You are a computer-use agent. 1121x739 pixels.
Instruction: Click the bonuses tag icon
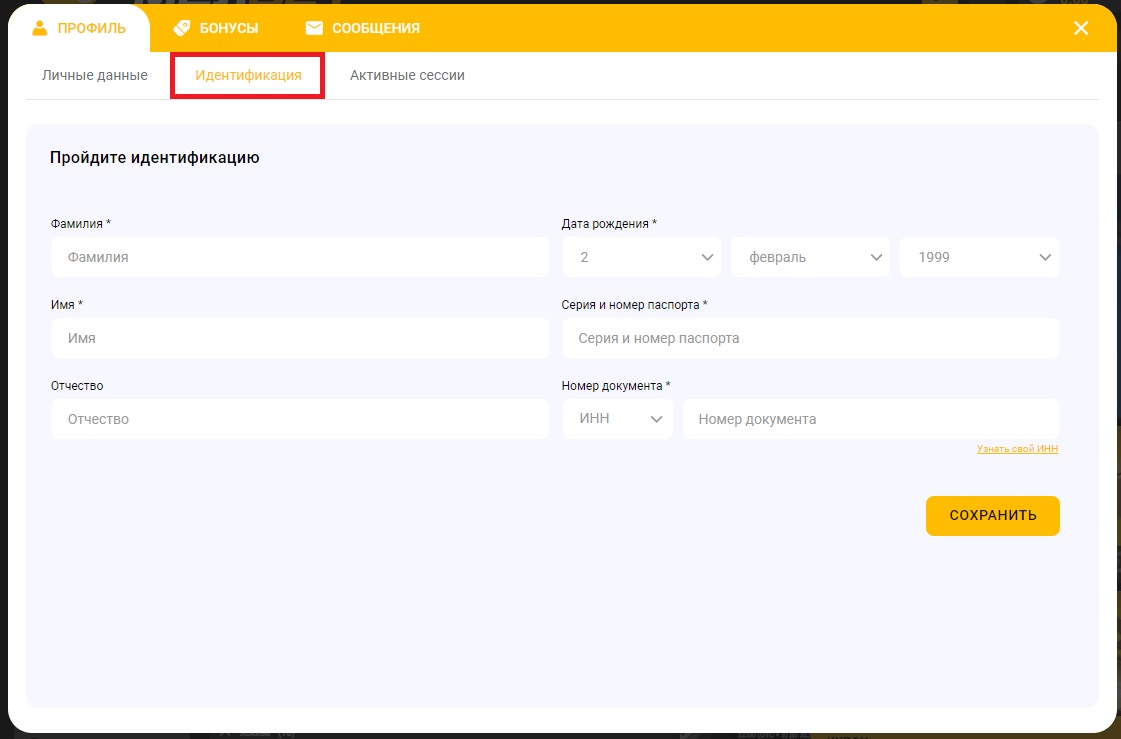(182, 28)
